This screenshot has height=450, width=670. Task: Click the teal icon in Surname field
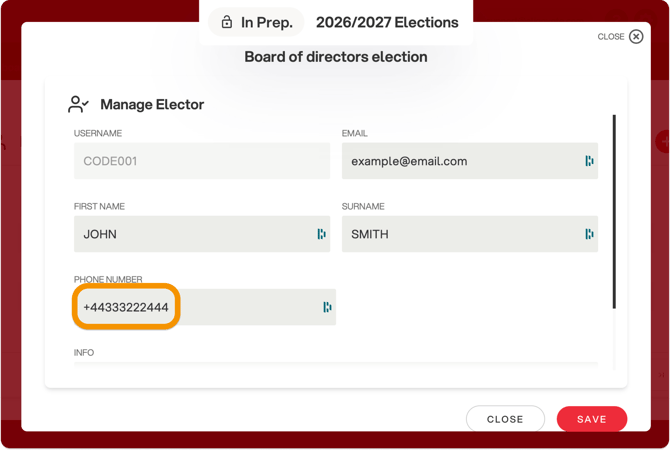[589, 234]
